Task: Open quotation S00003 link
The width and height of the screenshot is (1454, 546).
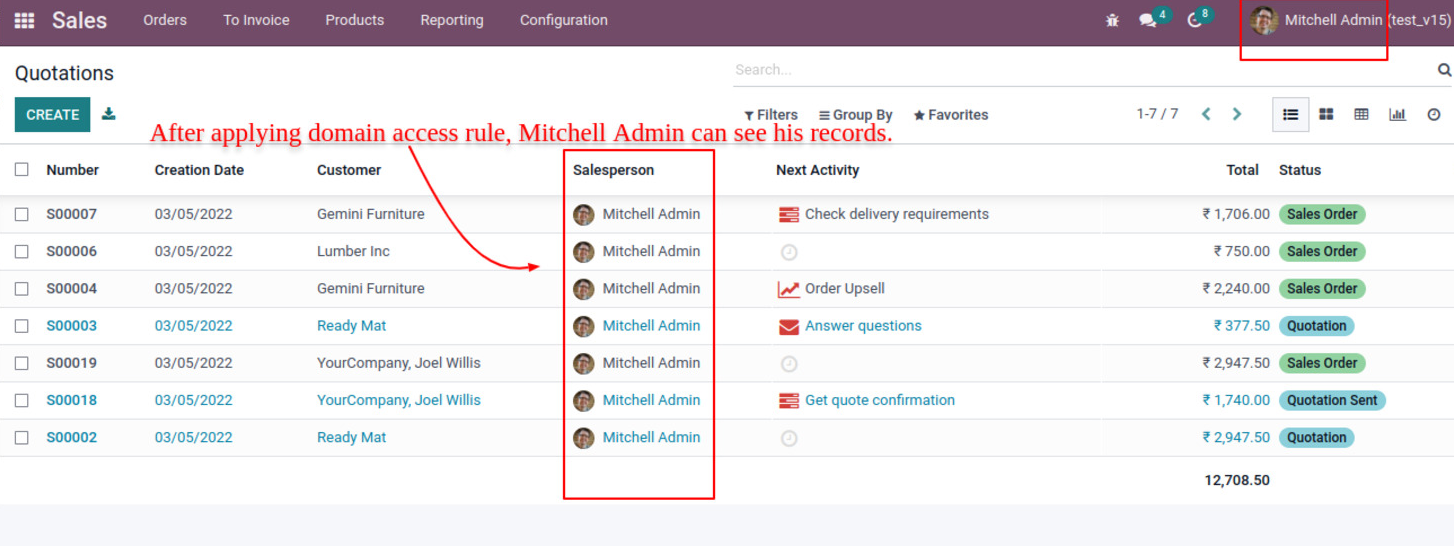Action: point(71,326)
